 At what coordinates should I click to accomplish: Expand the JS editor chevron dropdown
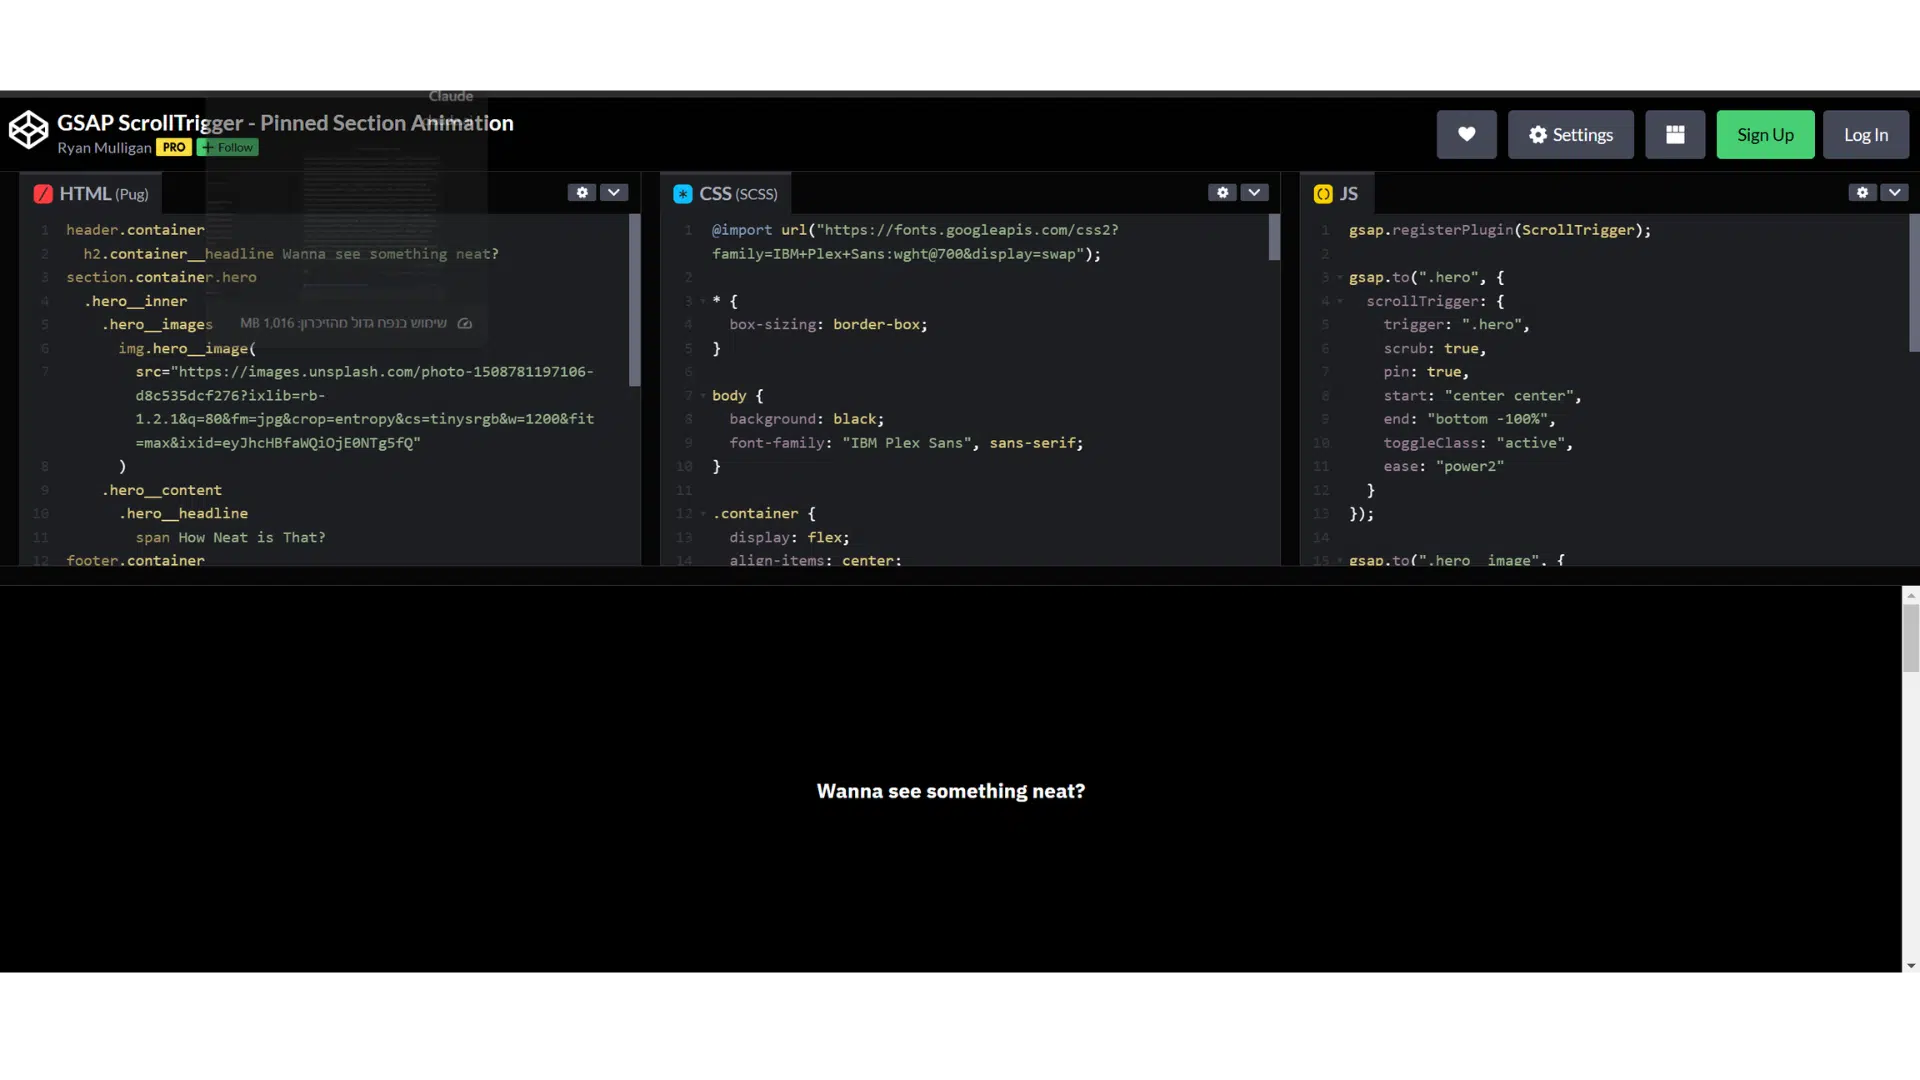click(1894, 192)
